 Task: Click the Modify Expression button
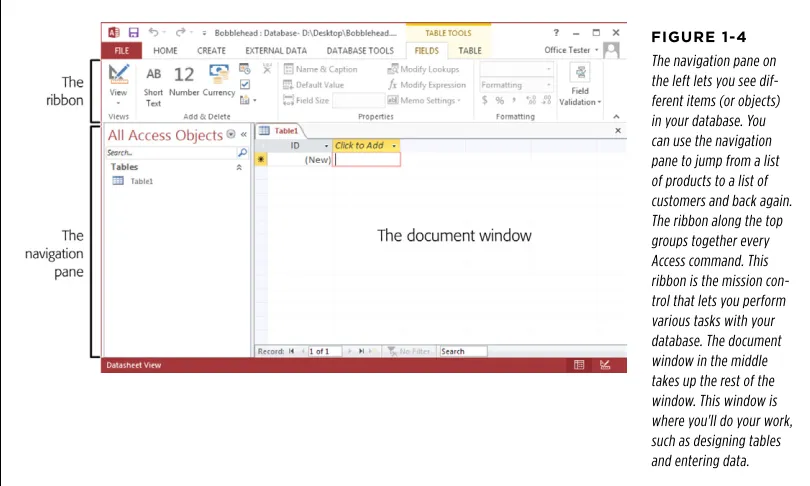[x=427, y=85]
